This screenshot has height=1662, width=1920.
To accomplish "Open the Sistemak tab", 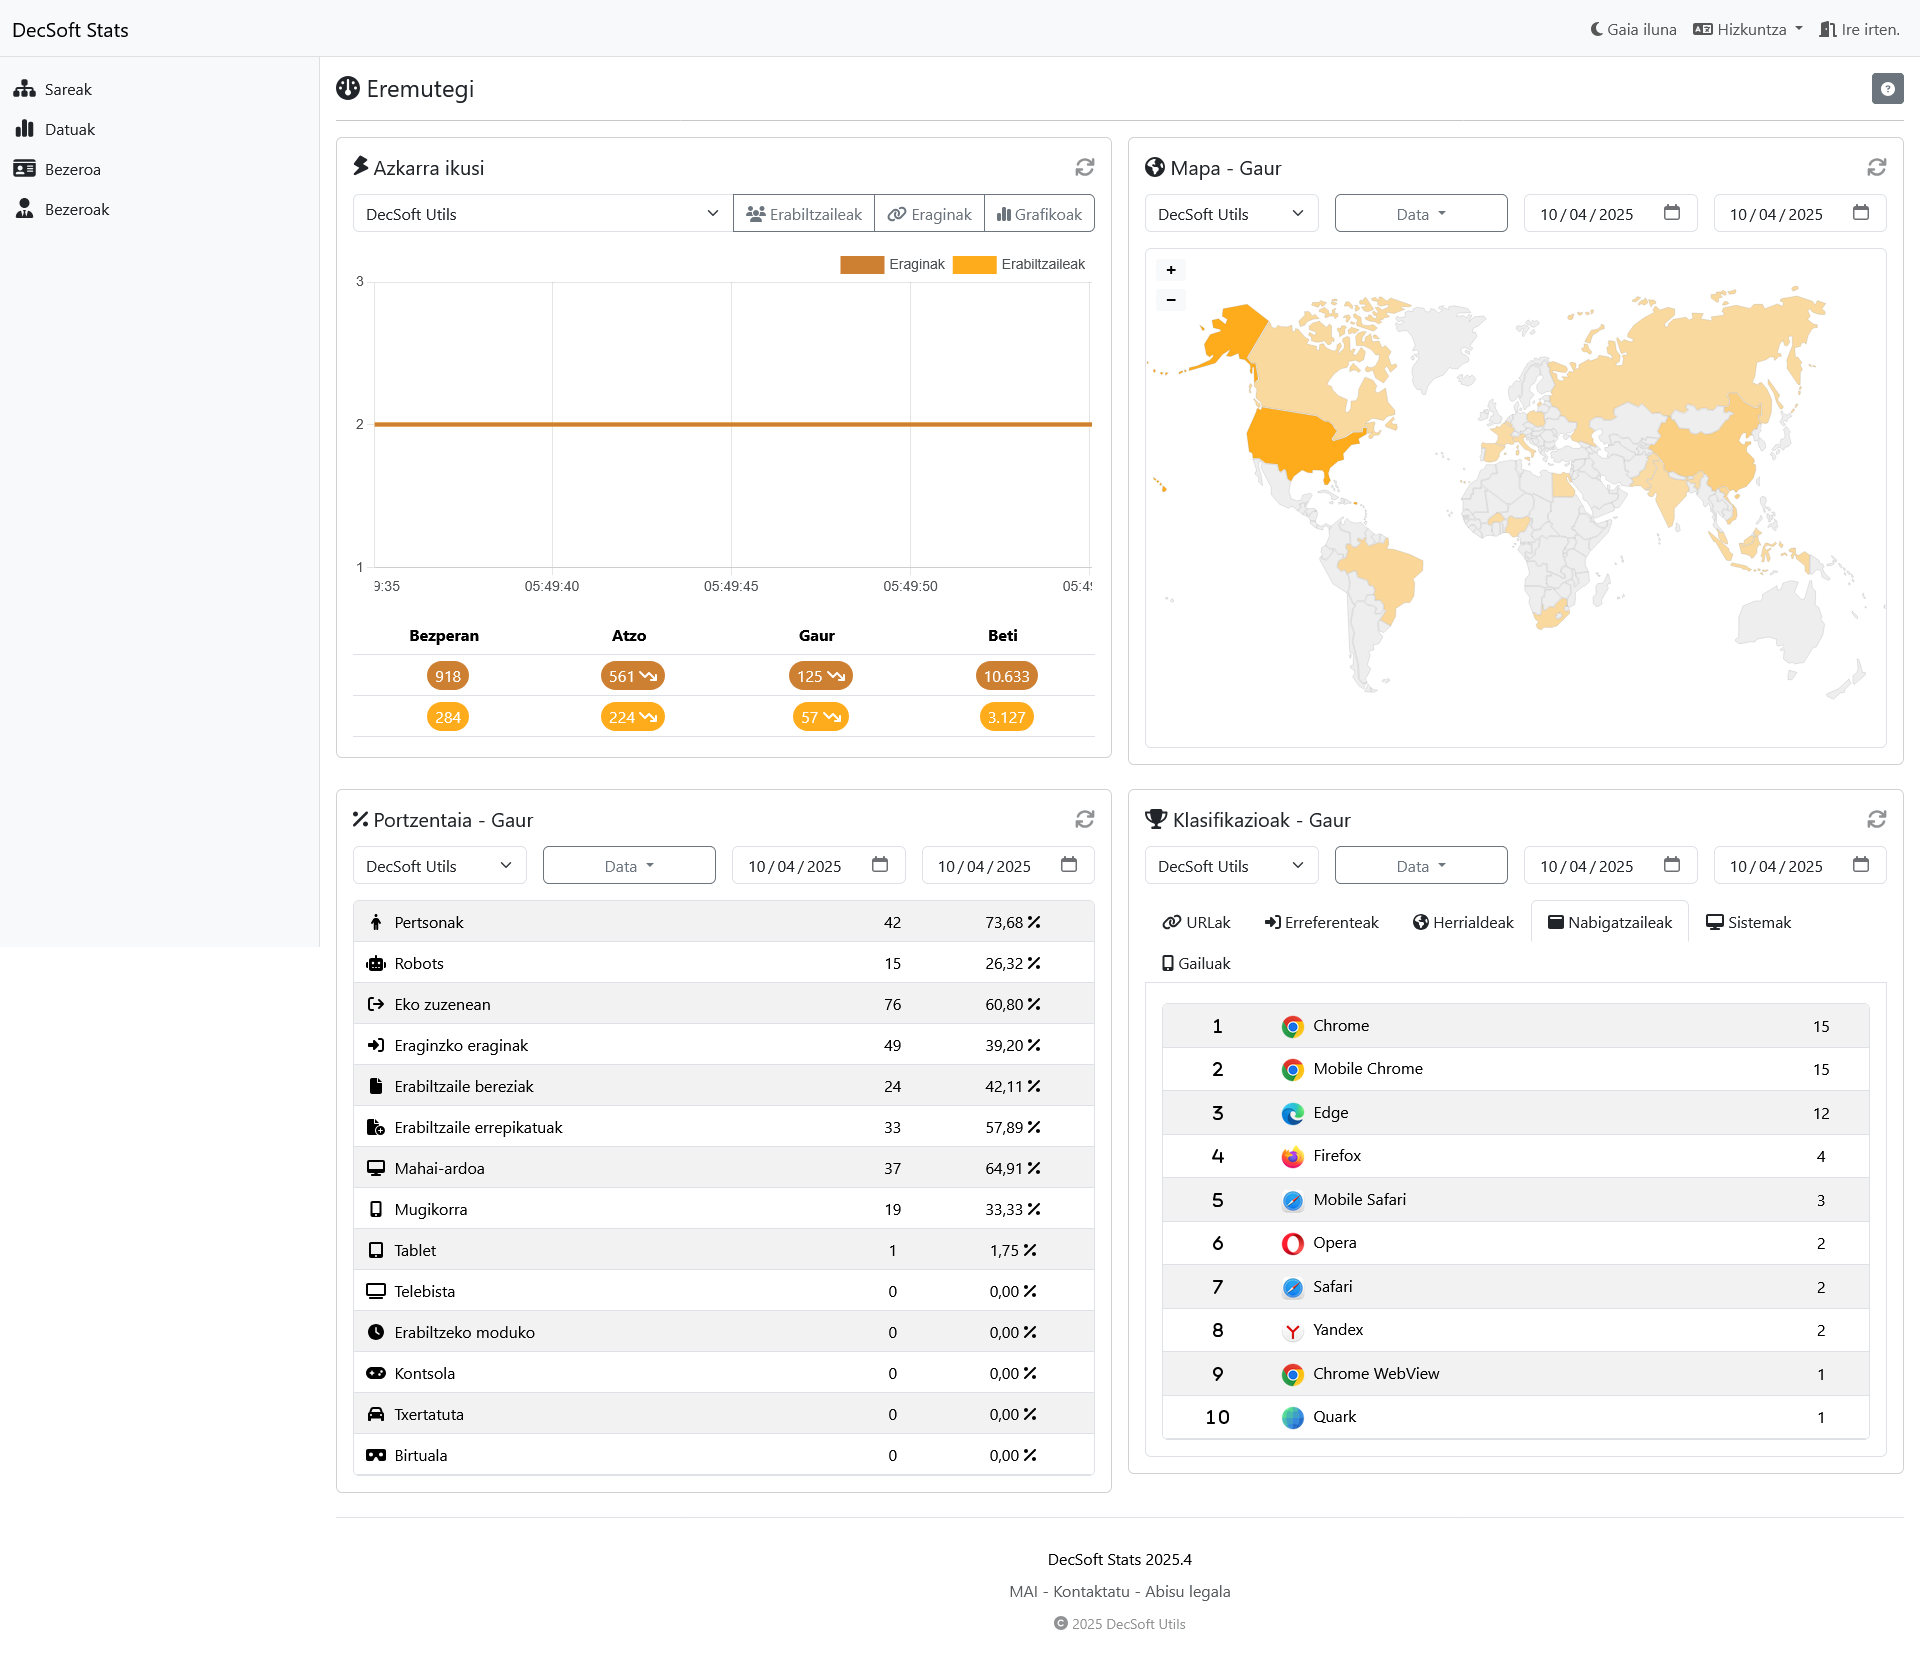I will [x=1748, y=922].
